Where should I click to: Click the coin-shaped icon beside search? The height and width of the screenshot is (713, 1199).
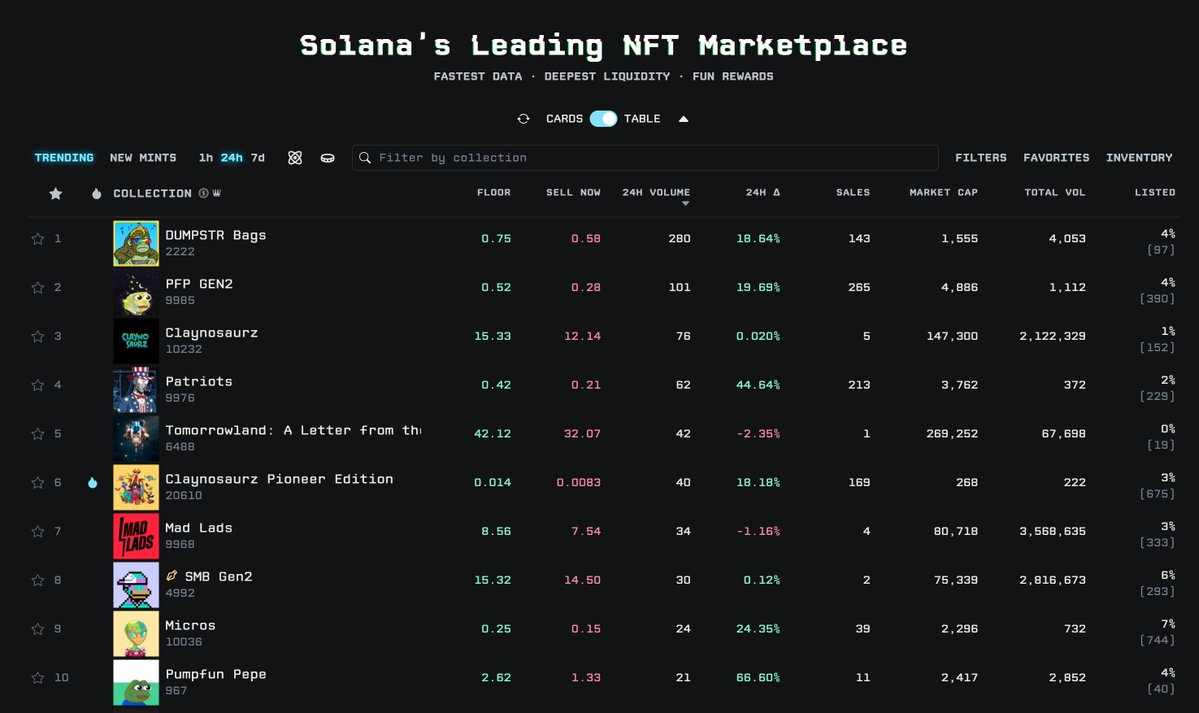click(x=327, y=158)
